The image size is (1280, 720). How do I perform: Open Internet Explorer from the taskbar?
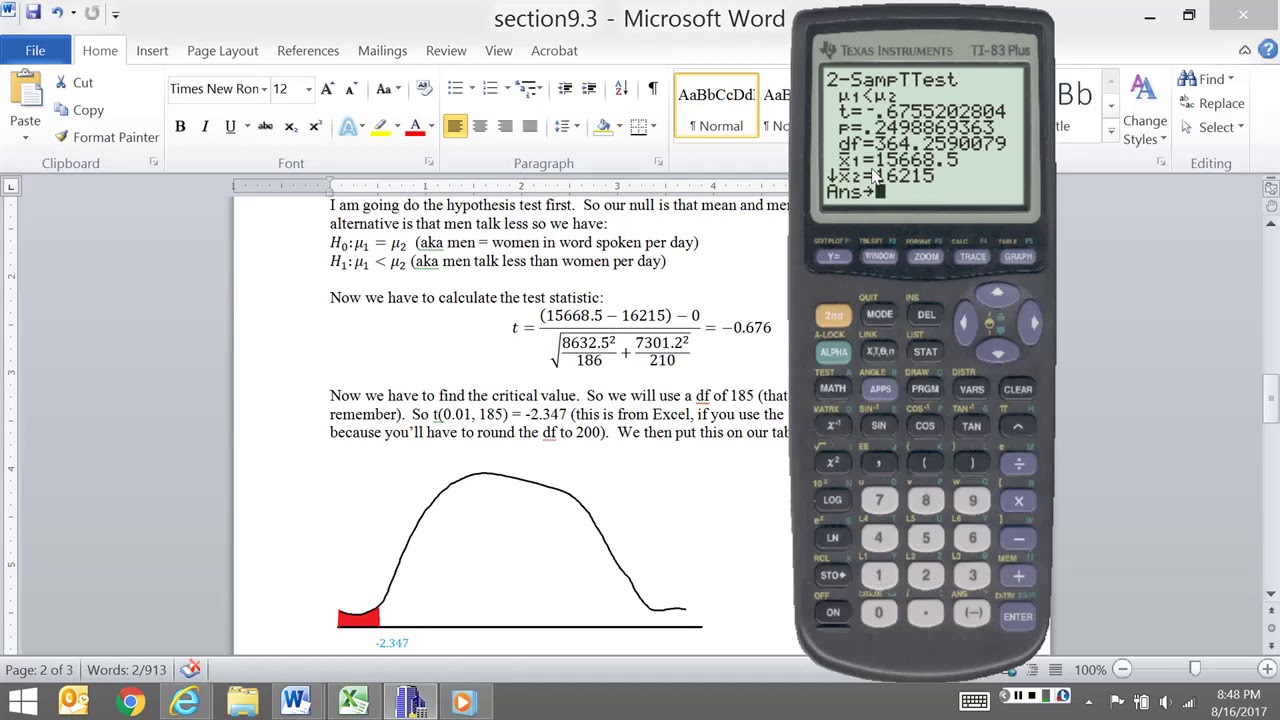point(185,701)
